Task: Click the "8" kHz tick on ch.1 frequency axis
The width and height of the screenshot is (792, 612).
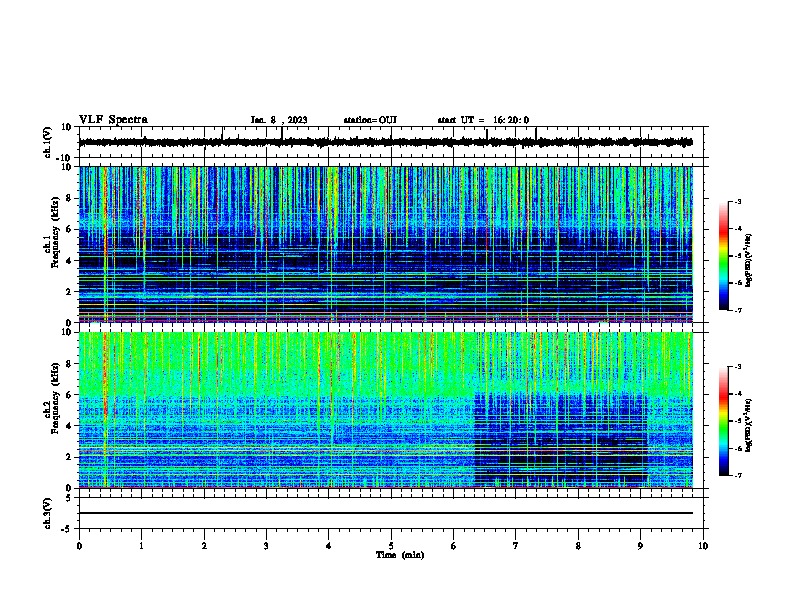Action: [x=69, y=198]
